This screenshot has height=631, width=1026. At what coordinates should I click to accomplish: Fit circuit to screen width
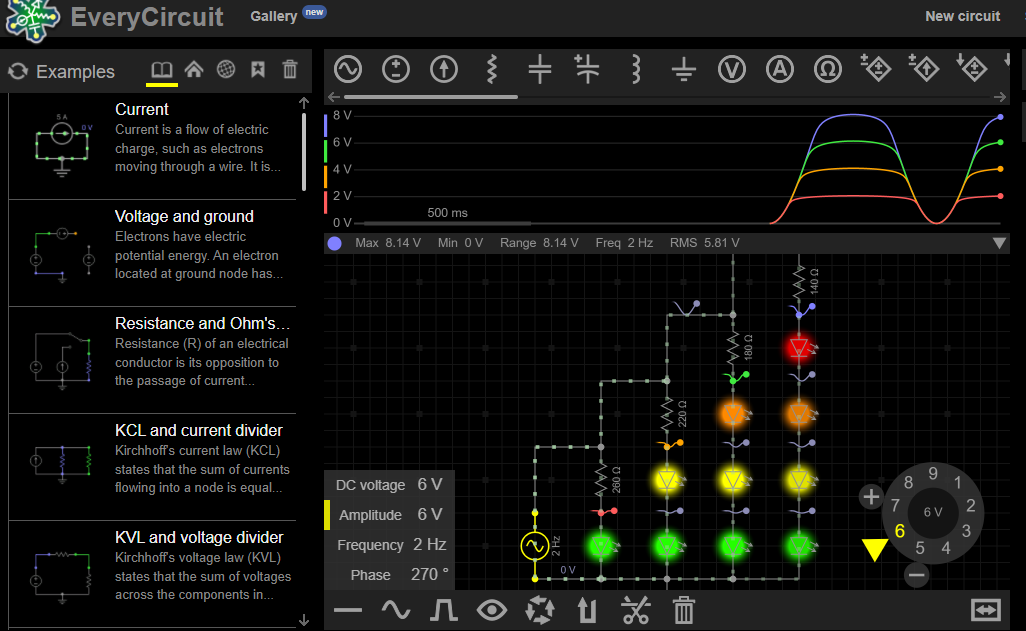pos(985,610)
